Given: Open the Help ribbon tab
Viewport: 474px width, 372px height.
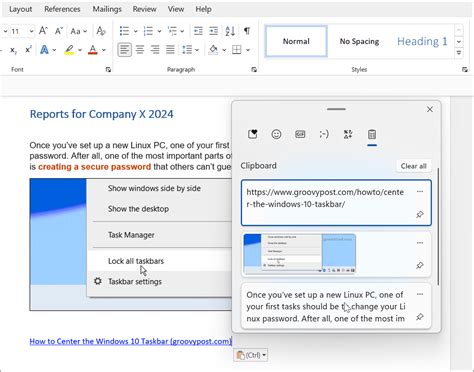Looking at the screenshot, I should pos(203,9).
